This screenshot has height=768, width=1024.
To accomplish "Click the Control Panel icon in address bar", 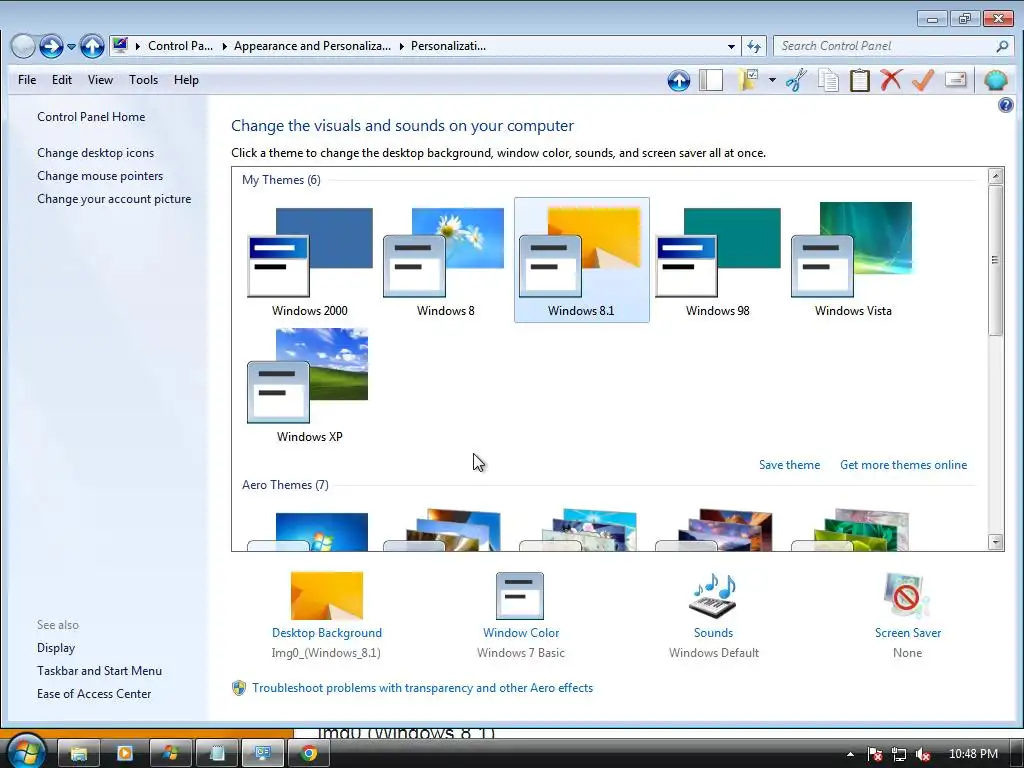I will (120, 45).
